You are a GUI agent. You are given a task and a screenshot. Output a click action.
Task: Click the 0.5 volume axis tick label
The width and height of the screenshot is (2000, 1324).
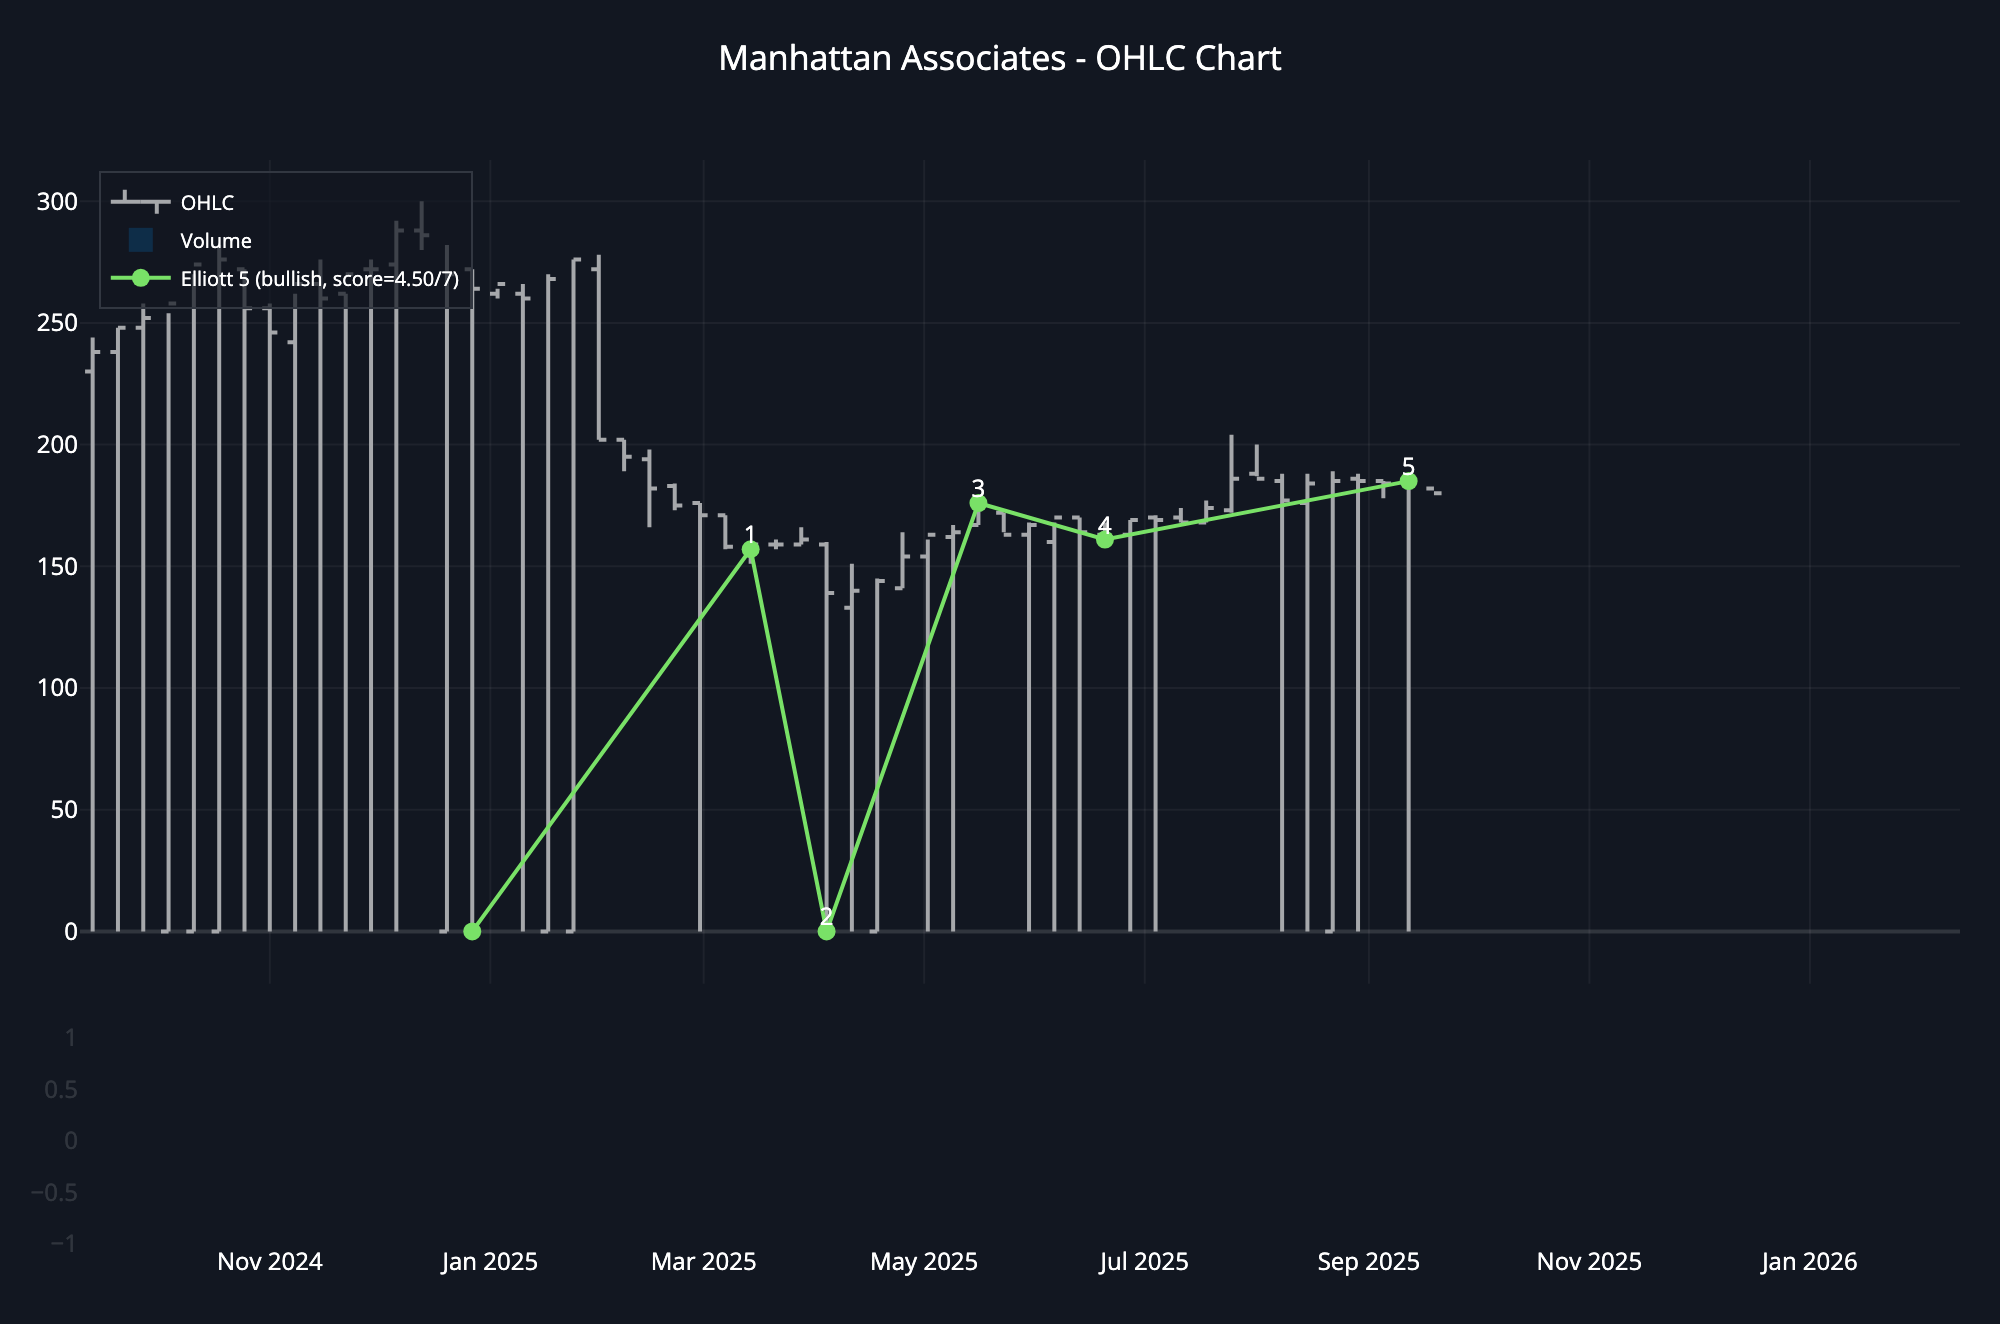pyautogui.click(x=61, y=1090)
